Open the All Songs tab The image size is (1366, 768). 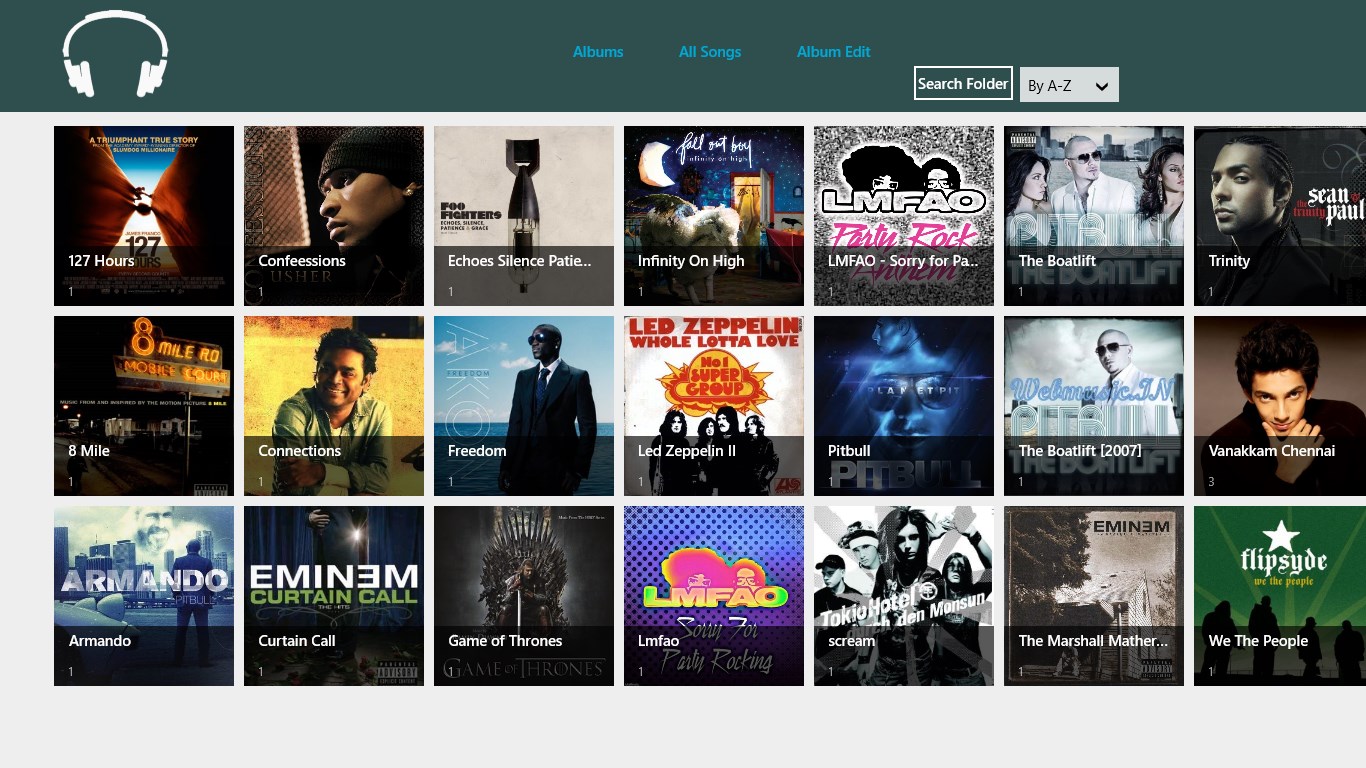[710, 52]
